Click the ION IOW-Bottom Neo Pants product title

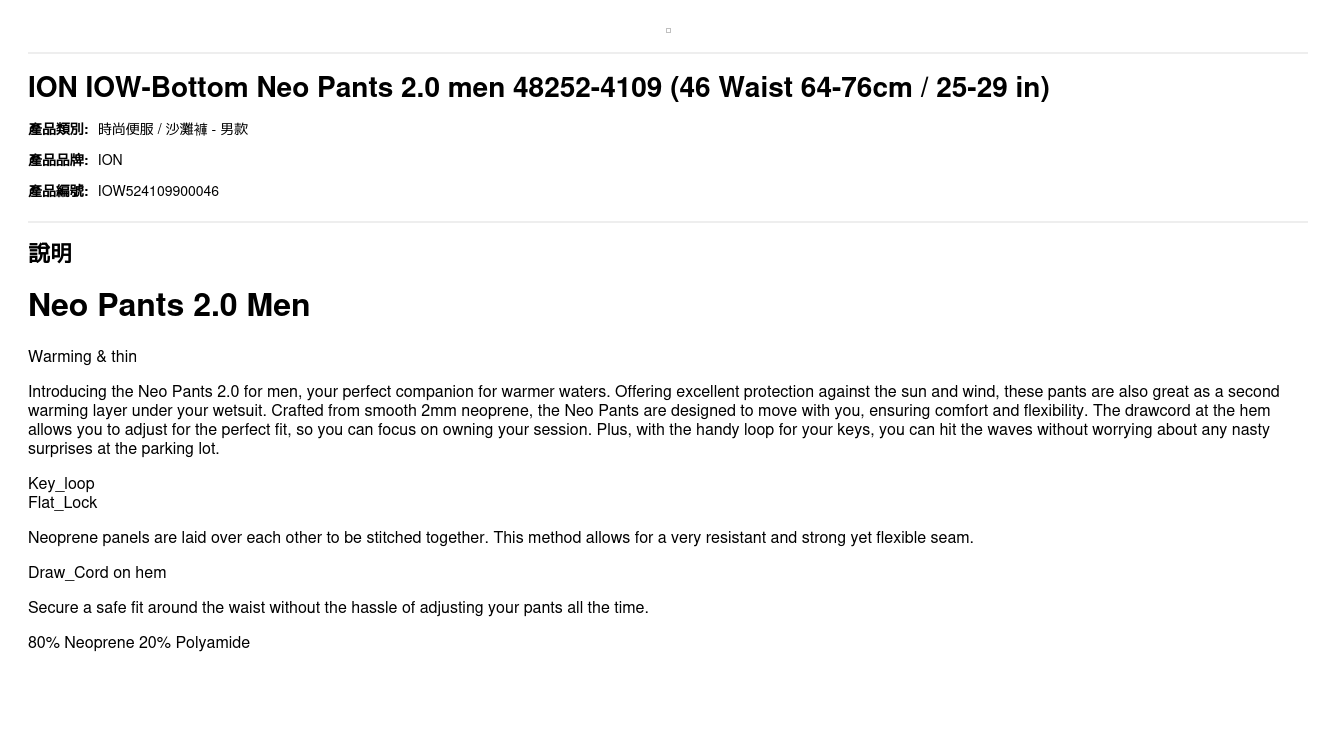(x=538, y=88)
